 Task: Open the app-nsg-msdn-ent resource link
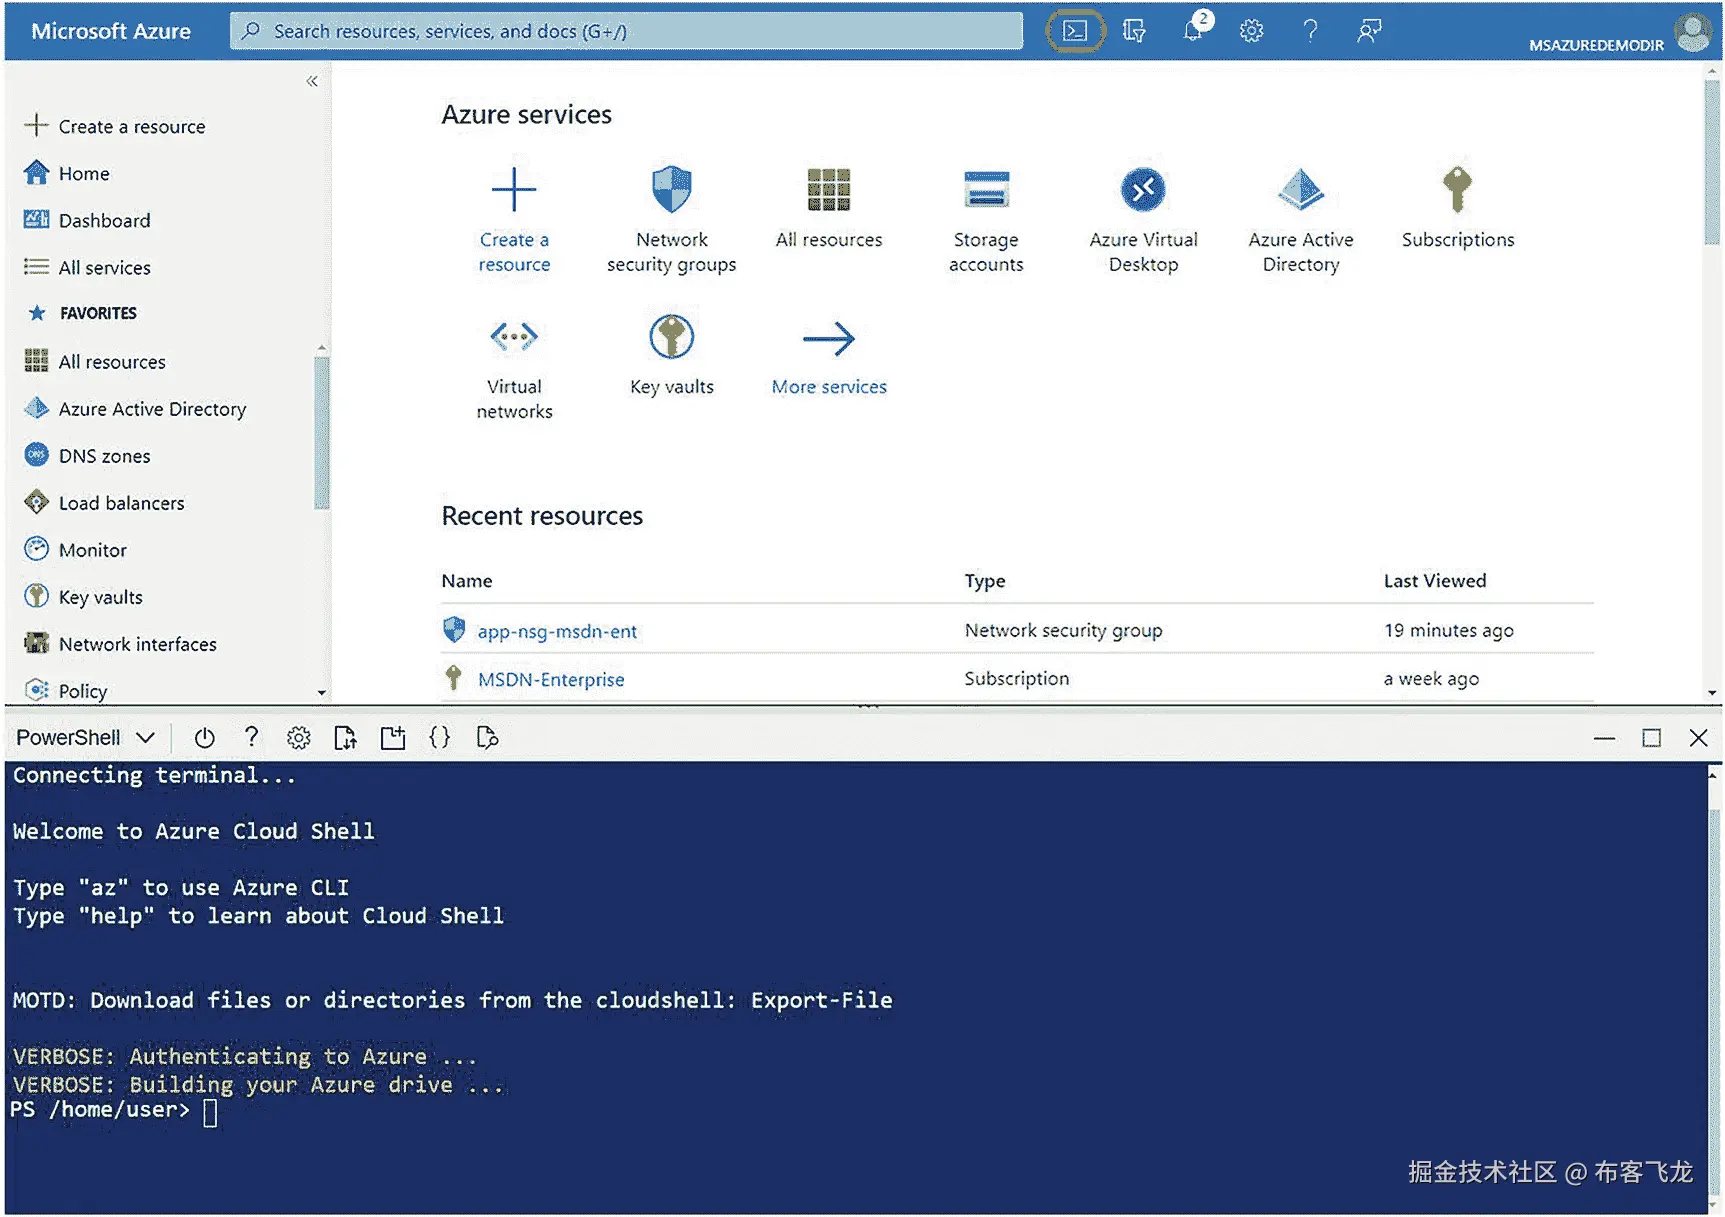[557, 631]
